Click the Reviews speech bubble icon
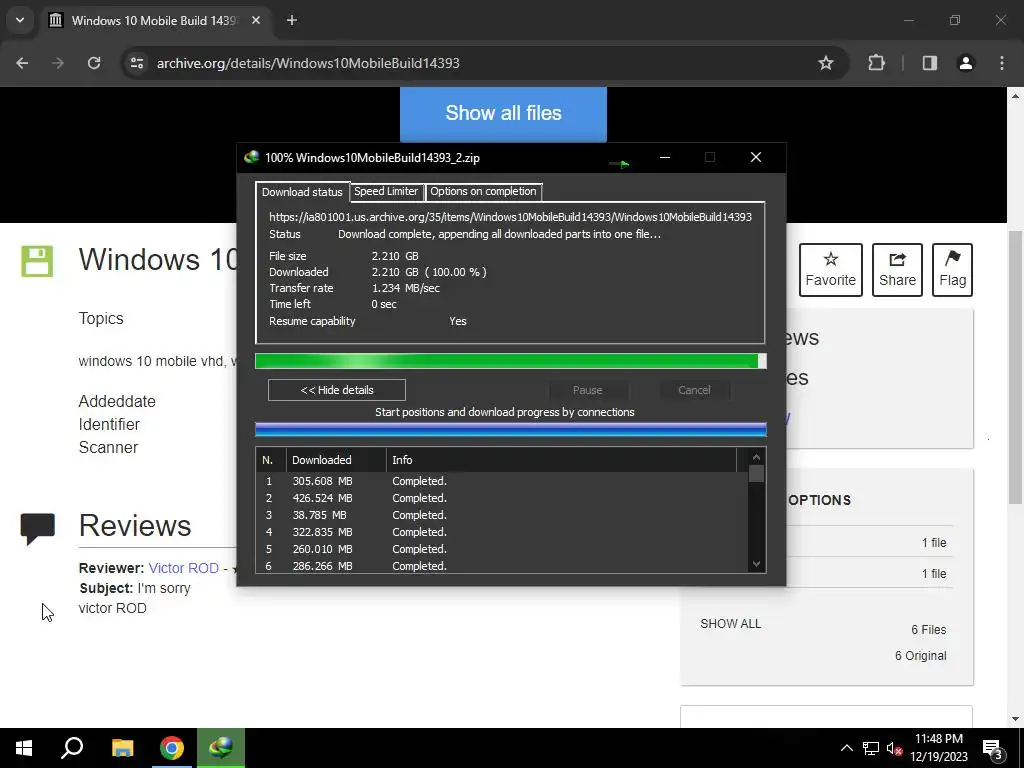The height and width of the screenshot is (768, 1024). tap(37, 529)
